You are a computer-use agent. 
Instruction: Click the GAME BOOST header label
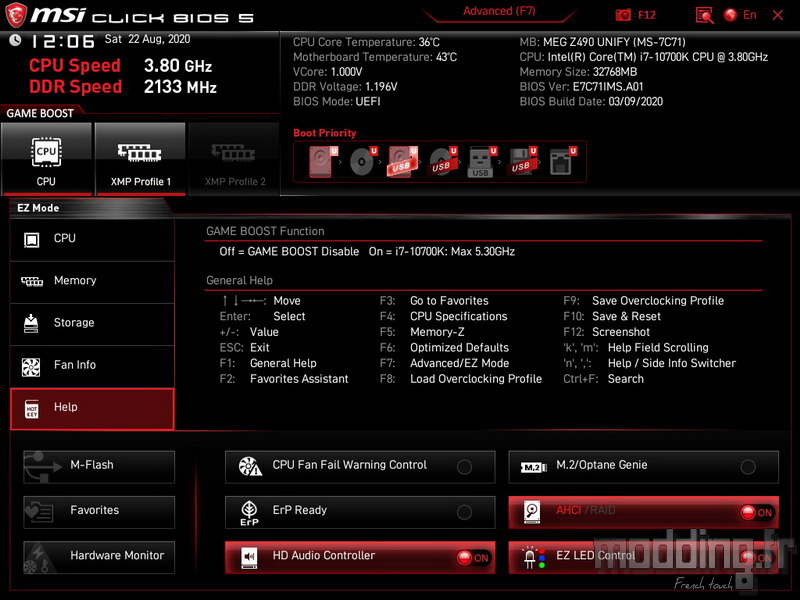coord(40,113)
